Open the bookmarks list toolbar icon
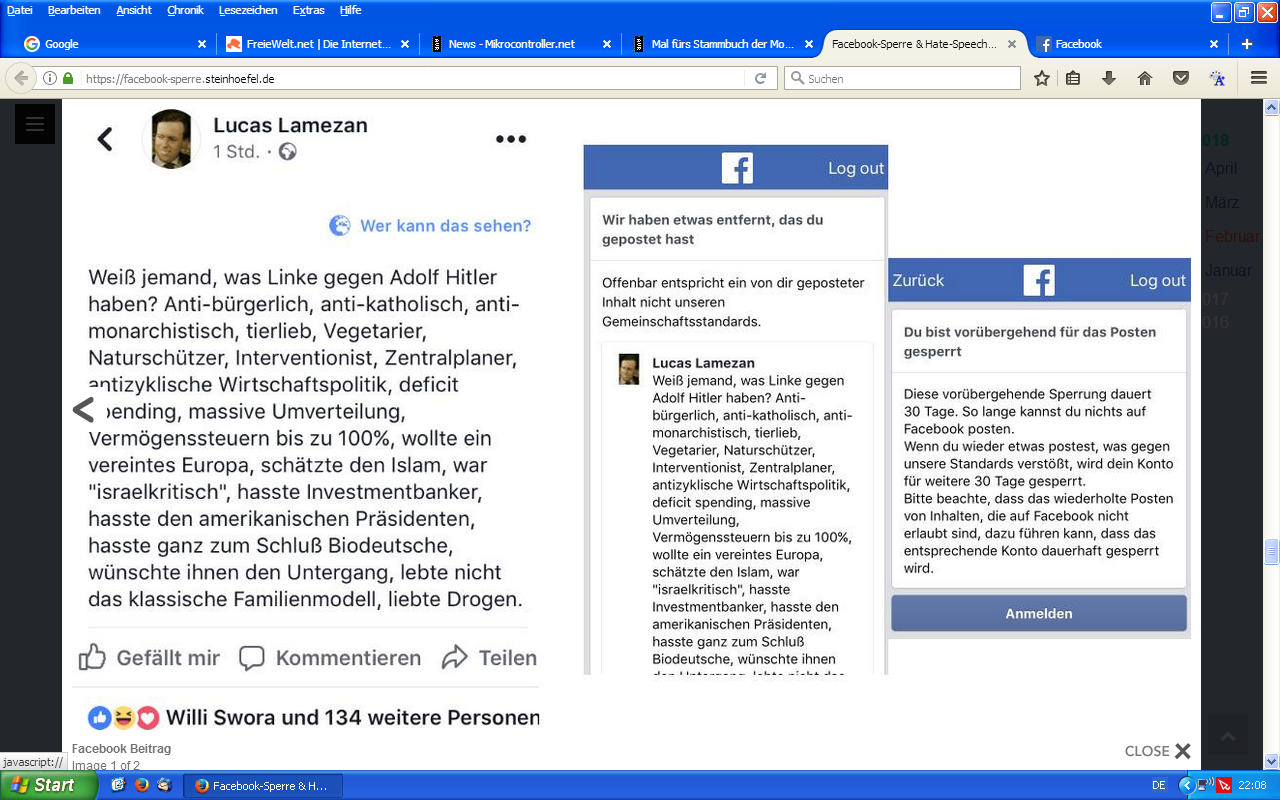1280x800 pixels. click(1073, 78)
